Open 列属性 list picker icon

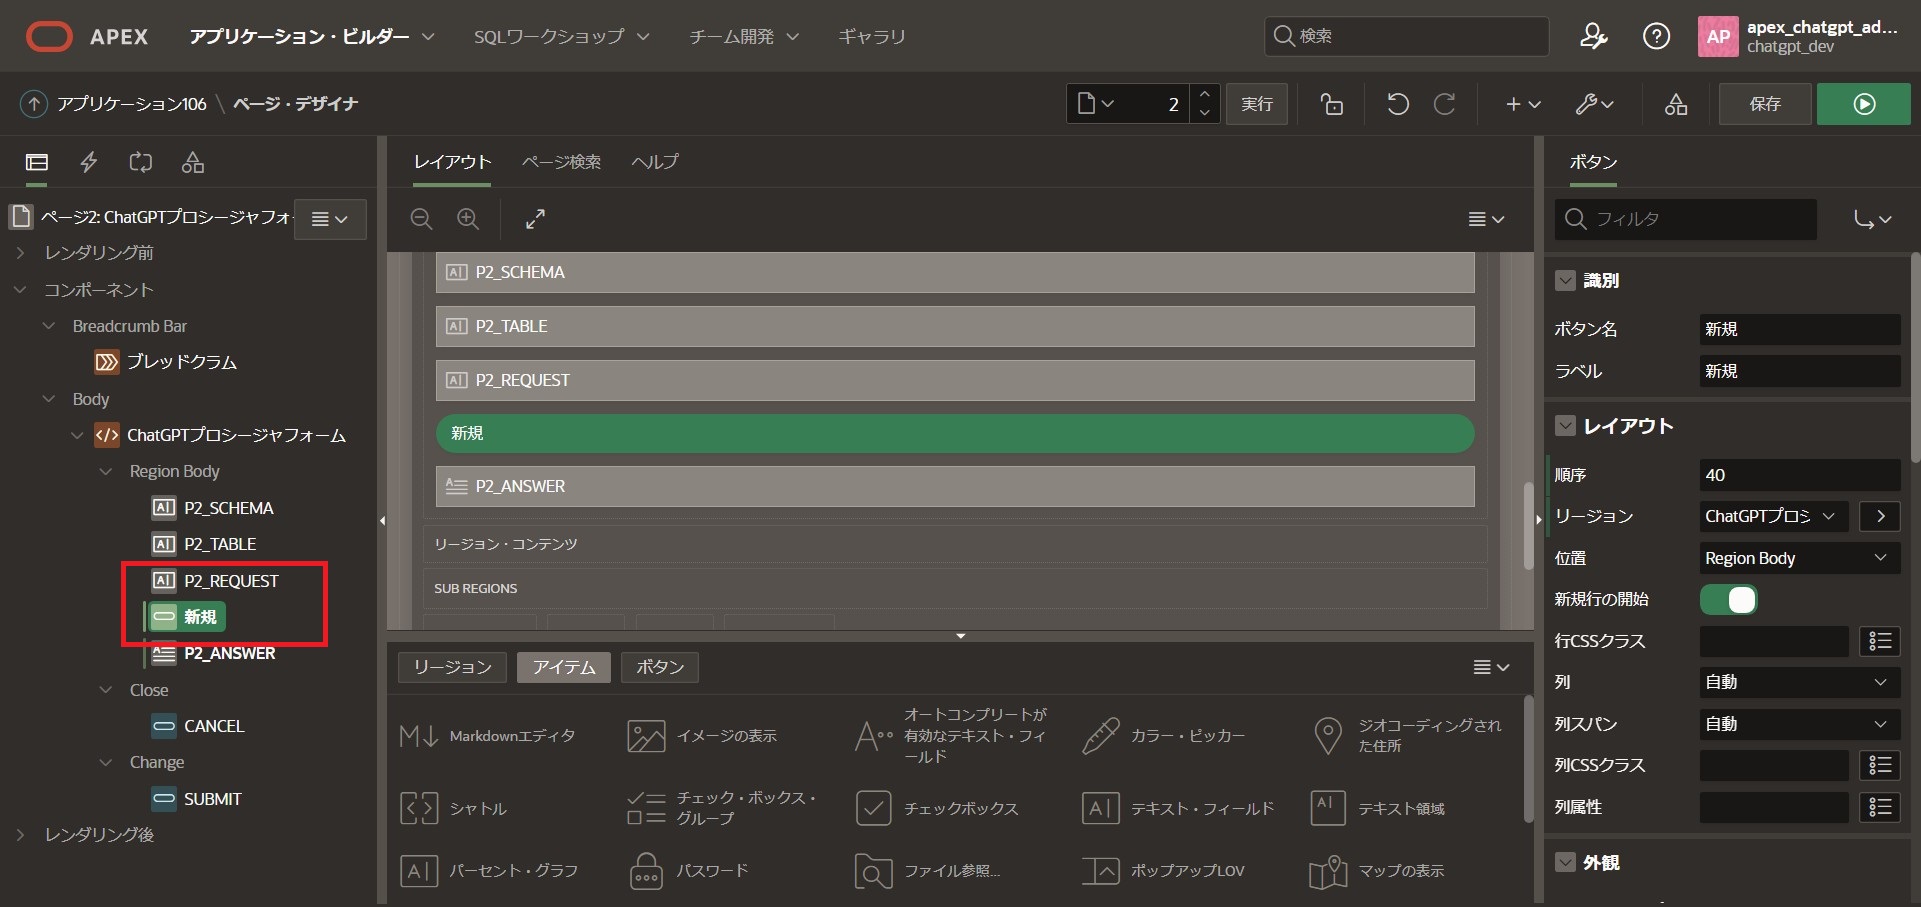click(1880, 807)
